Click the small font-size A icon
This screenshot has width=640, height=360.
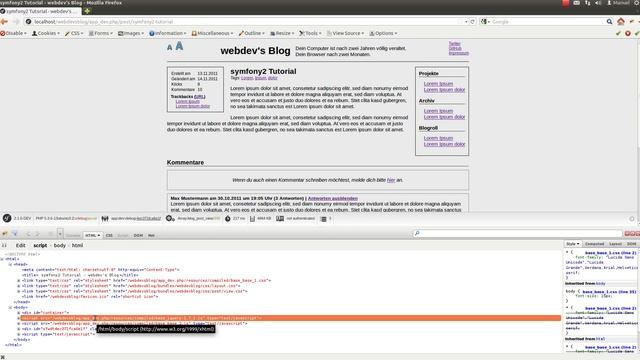(169, 48)
